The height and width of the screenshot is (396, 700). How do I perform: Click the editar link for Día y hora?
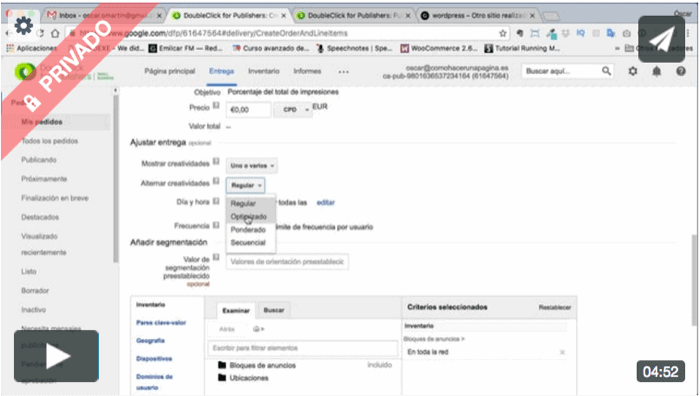[325, 203]
